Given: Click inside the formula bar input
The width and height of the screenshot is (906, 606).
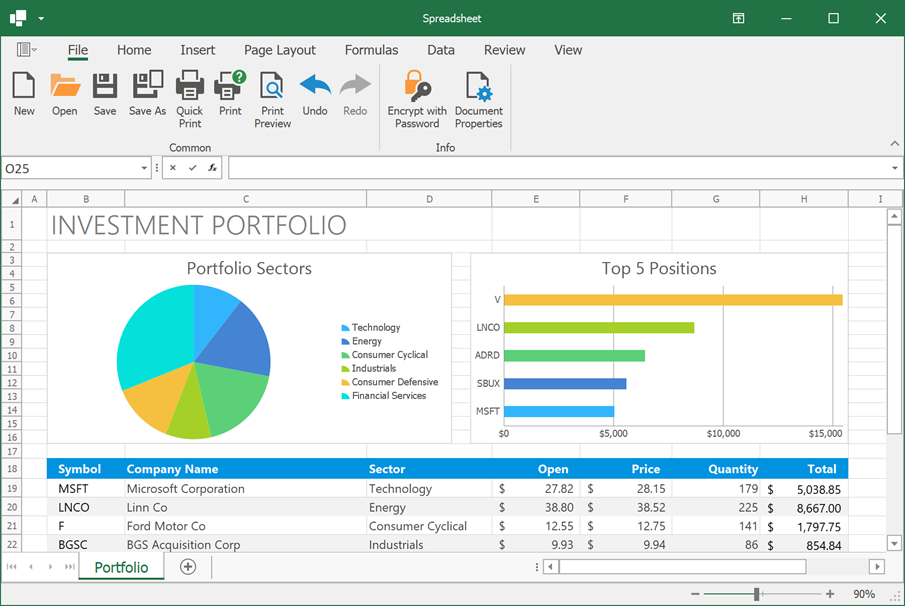Looking at the screenshot, I should tap(558, 168).
